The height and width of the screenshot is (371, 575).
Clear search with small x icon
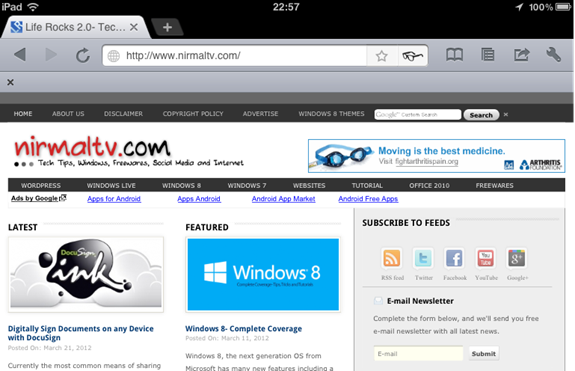pos(506,115)
